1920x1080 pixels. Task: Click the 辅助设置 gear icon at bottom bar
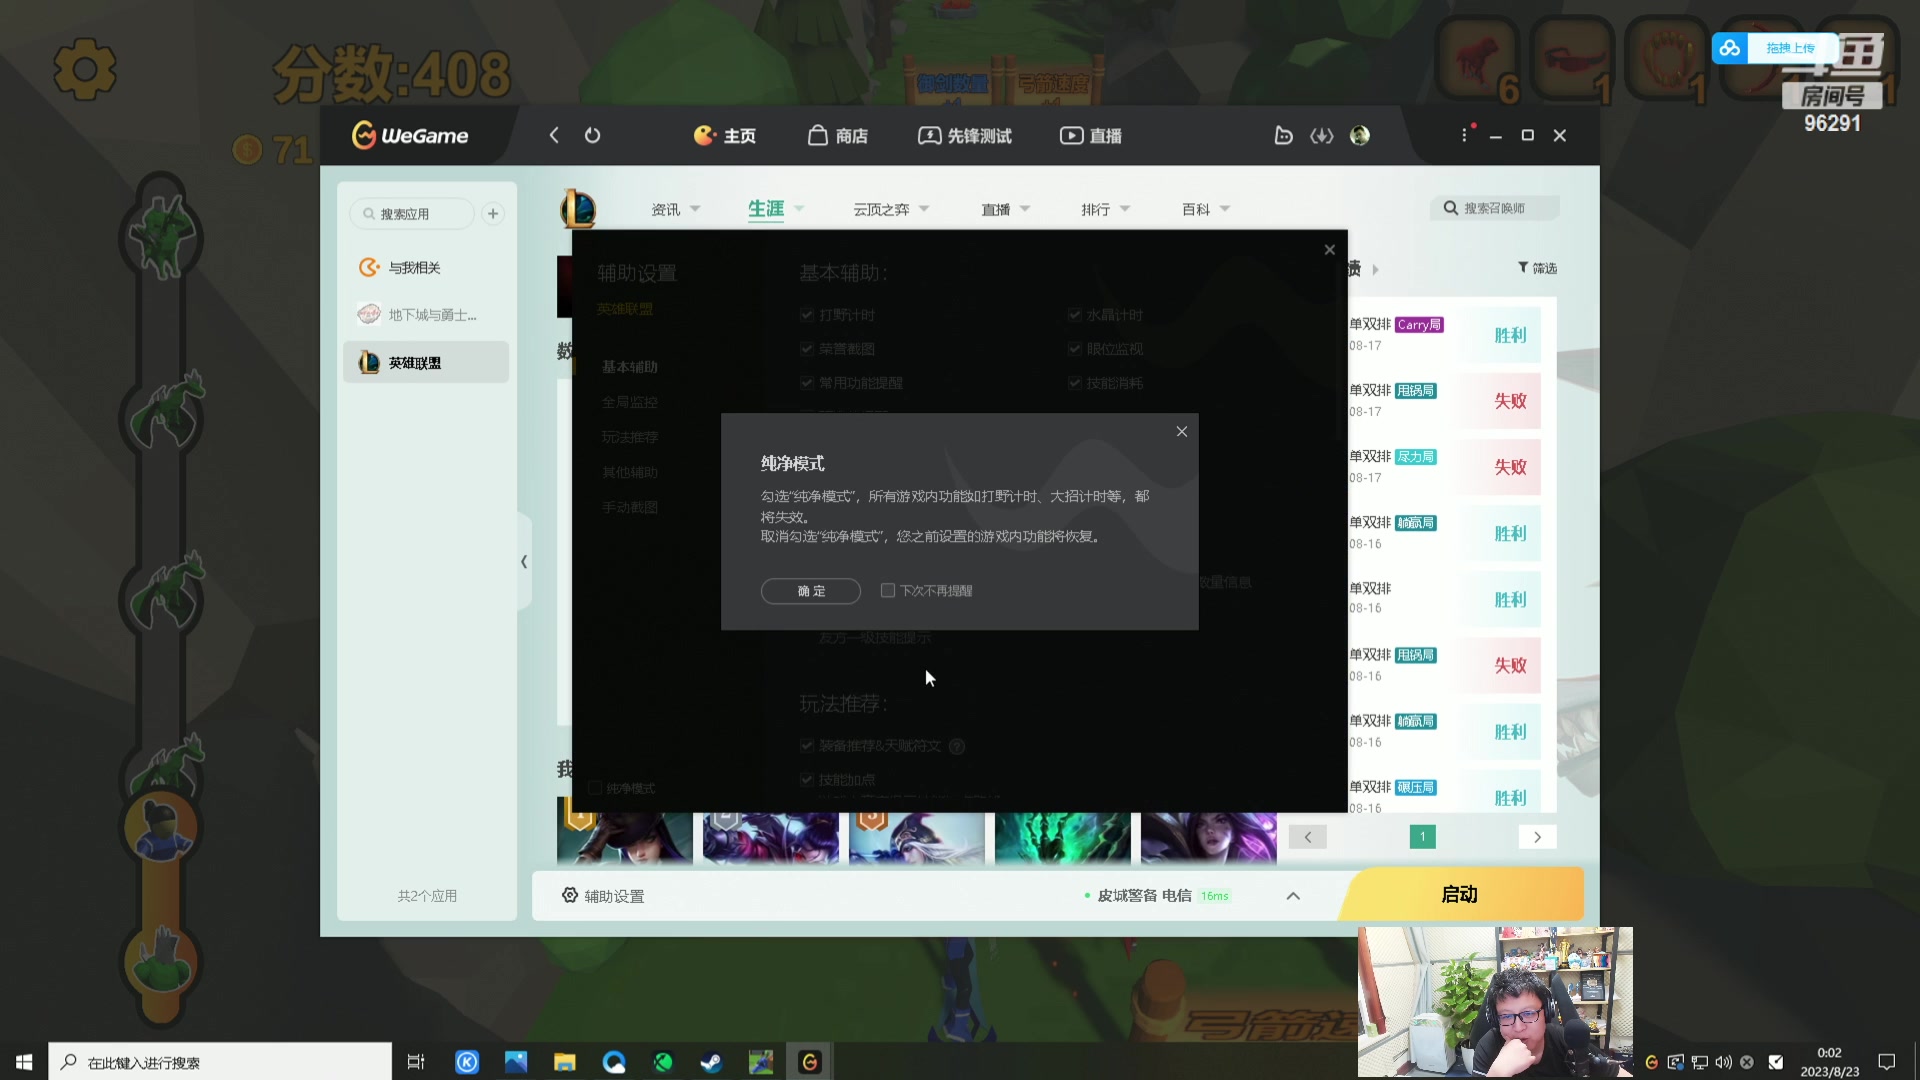click(x=569, y=895)
